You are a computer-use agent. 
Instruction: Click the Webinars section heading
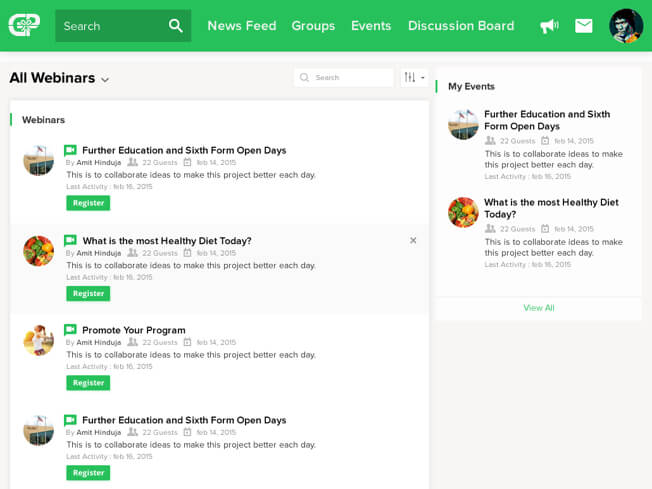pyautogui.click(x=43, y=120)
